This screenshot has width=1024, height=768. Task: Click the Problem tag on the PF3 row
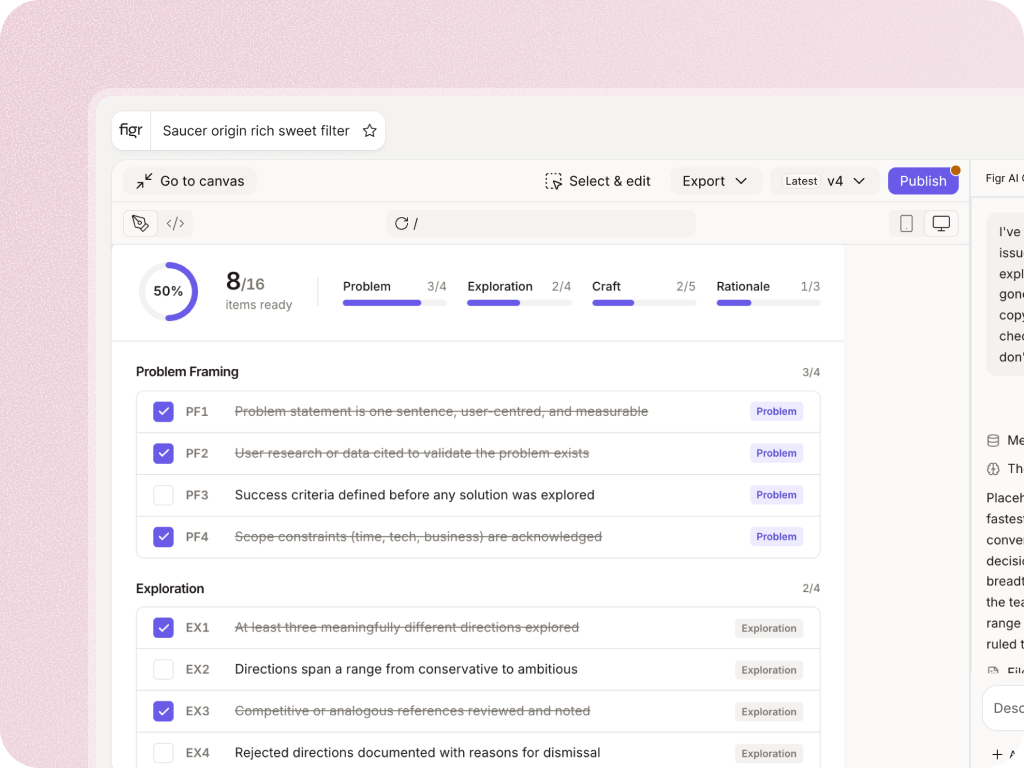click(x=776, y=495)
